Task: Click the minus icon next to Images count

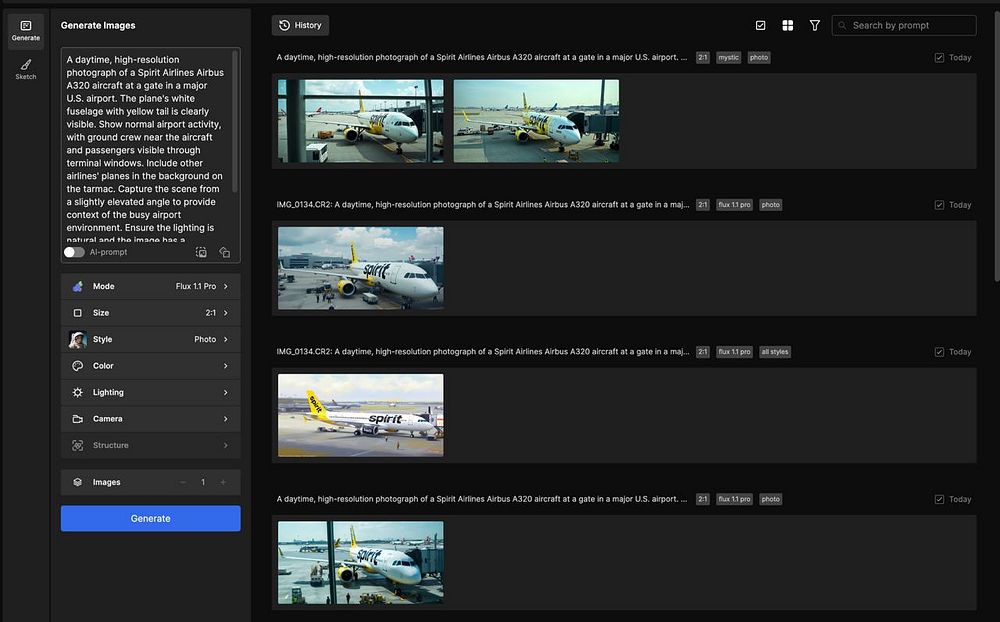Action: click(183, 482)
